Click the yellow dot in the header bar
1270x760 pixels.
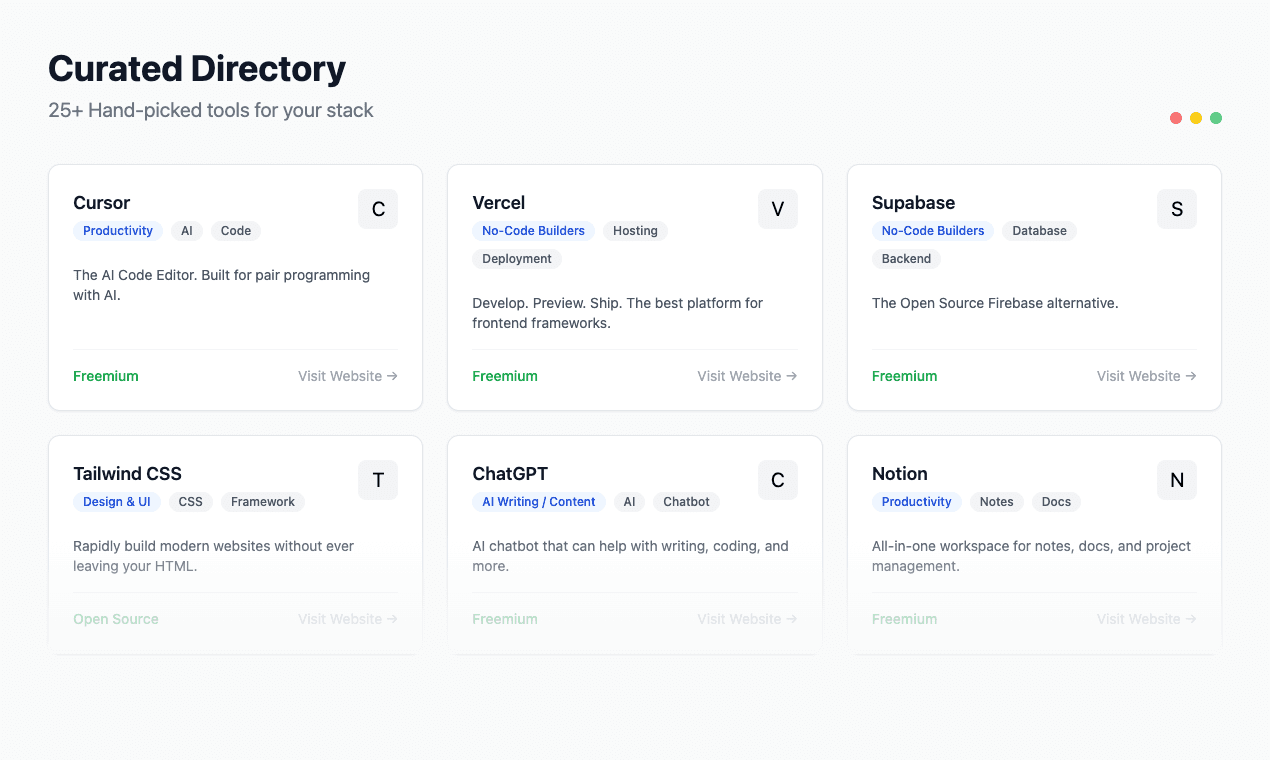coord(1196,118)
